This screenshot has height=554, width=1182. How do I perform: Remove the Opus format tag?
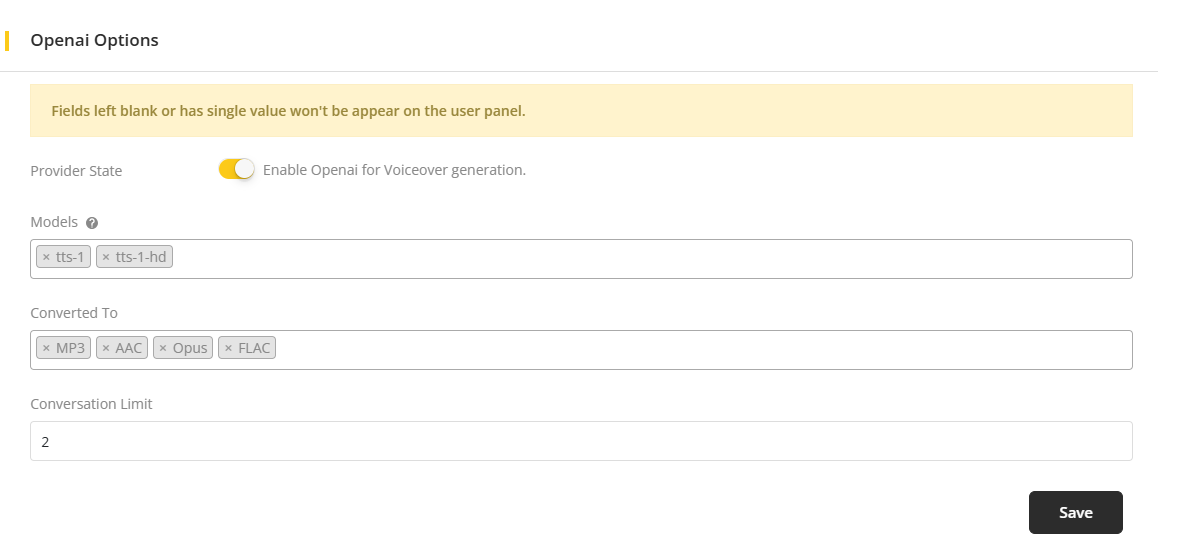point(163,348)
